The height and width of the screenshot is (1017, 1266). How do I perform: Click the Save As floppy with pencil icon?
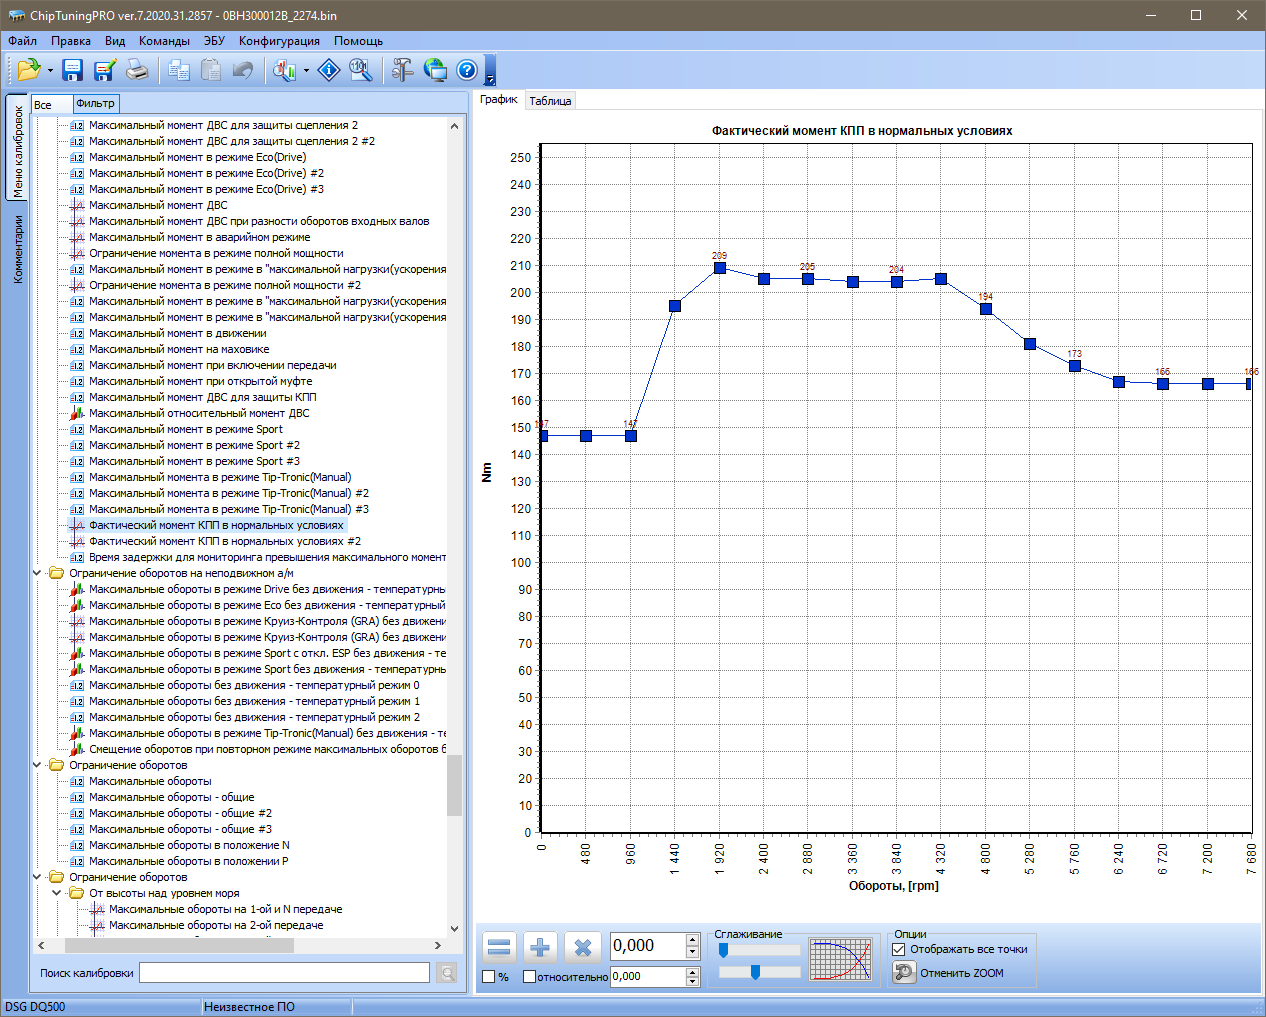pyautogui.click(x=104, y=70)
